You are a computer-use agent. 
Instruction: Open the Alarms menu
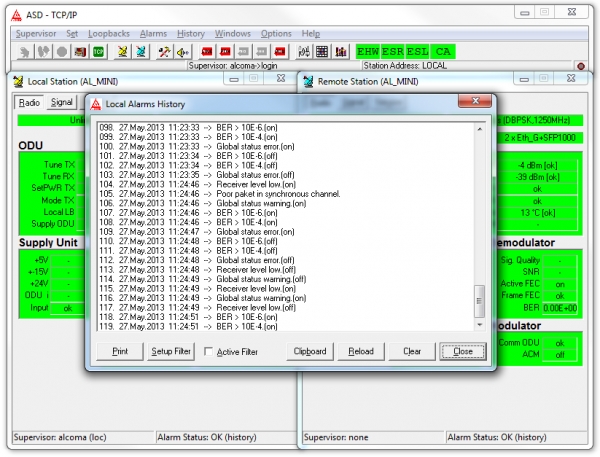point(153,33)
